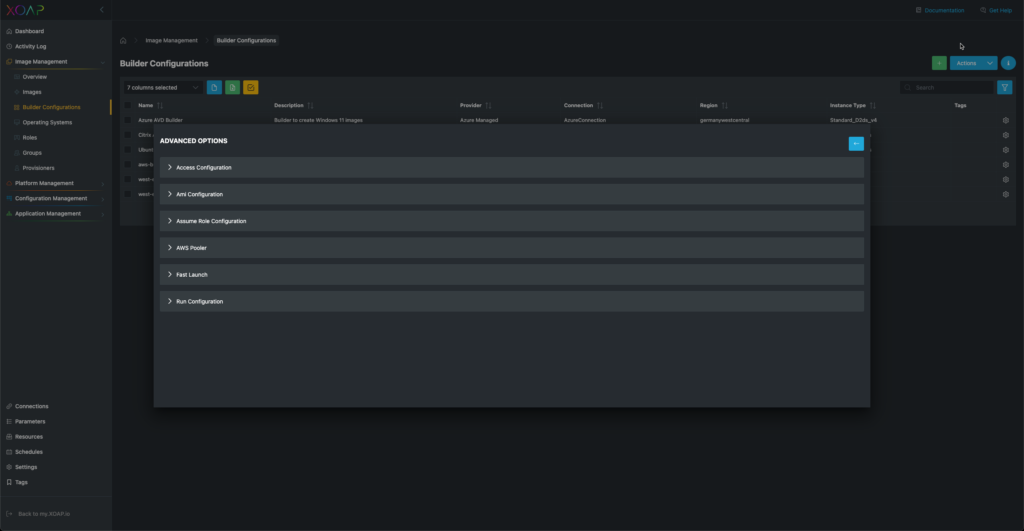Click the green plus add builder button
The width and height of the screenshot is (1024, 531).
pos(938,63)
